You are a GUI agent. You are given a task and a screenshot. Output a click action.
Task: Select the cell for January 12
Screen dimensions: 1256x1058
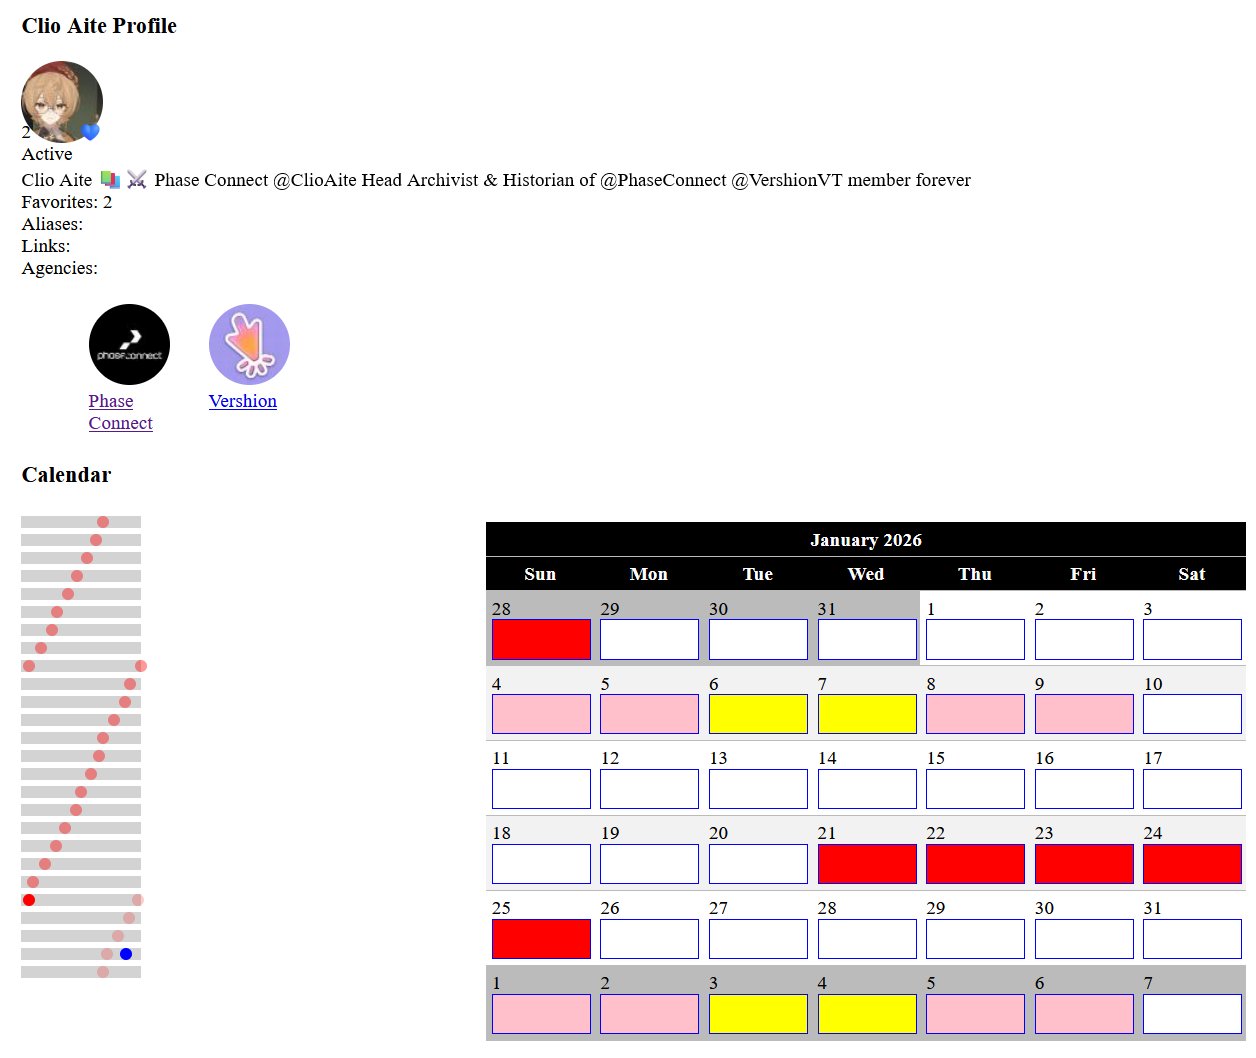coord(649,789)
